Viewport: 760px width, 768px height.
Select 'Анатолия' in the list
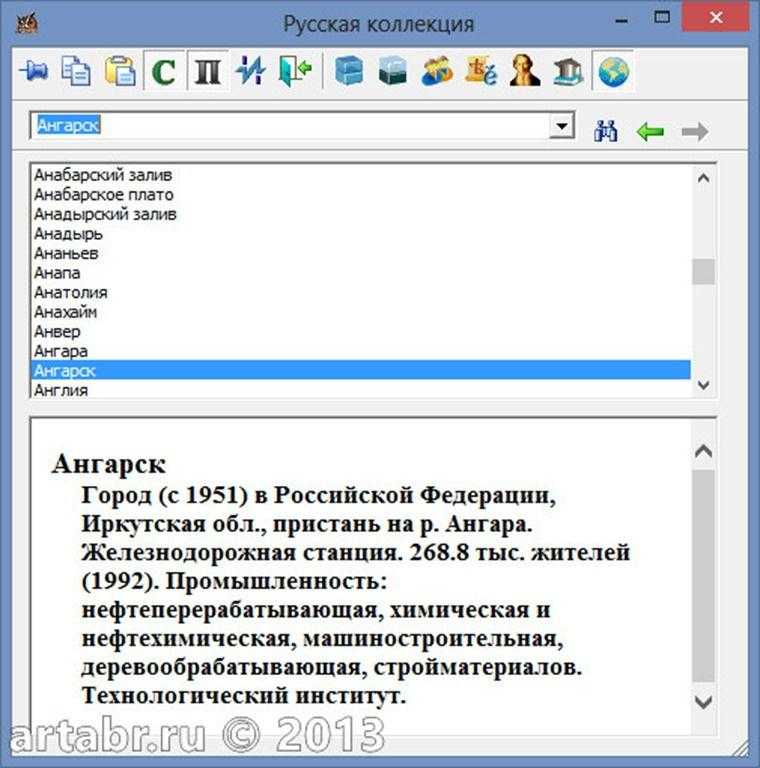click(x=361, y=292)
